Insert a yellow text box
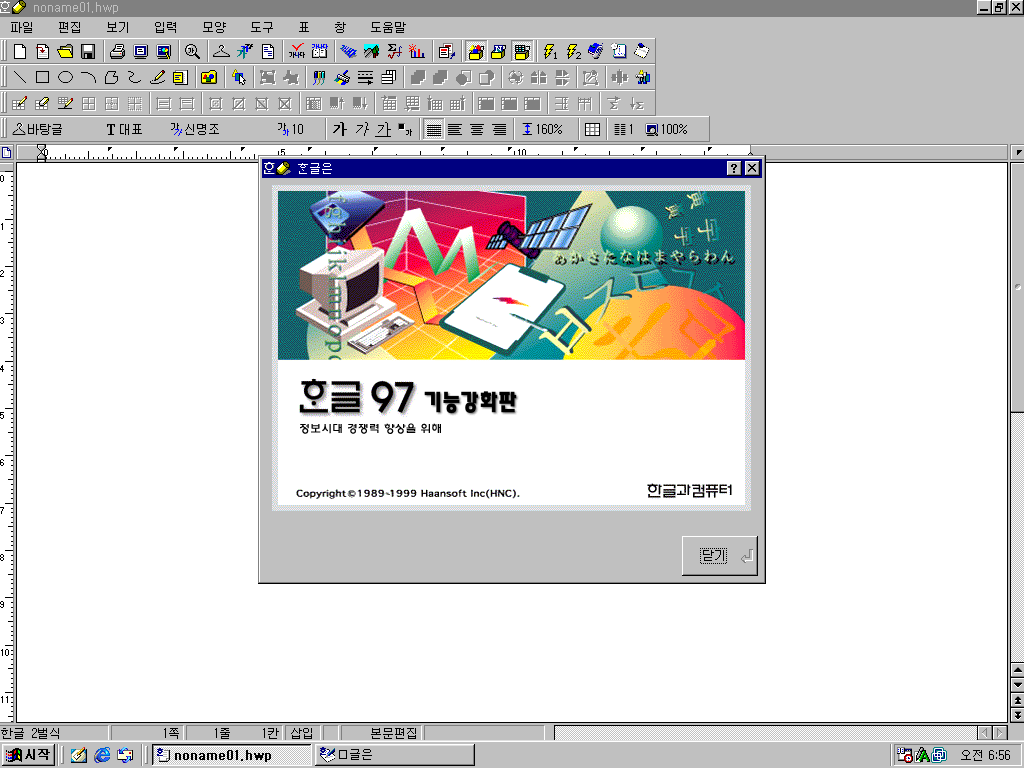This screenshot has height=768, width=1024. click(180, 78)
